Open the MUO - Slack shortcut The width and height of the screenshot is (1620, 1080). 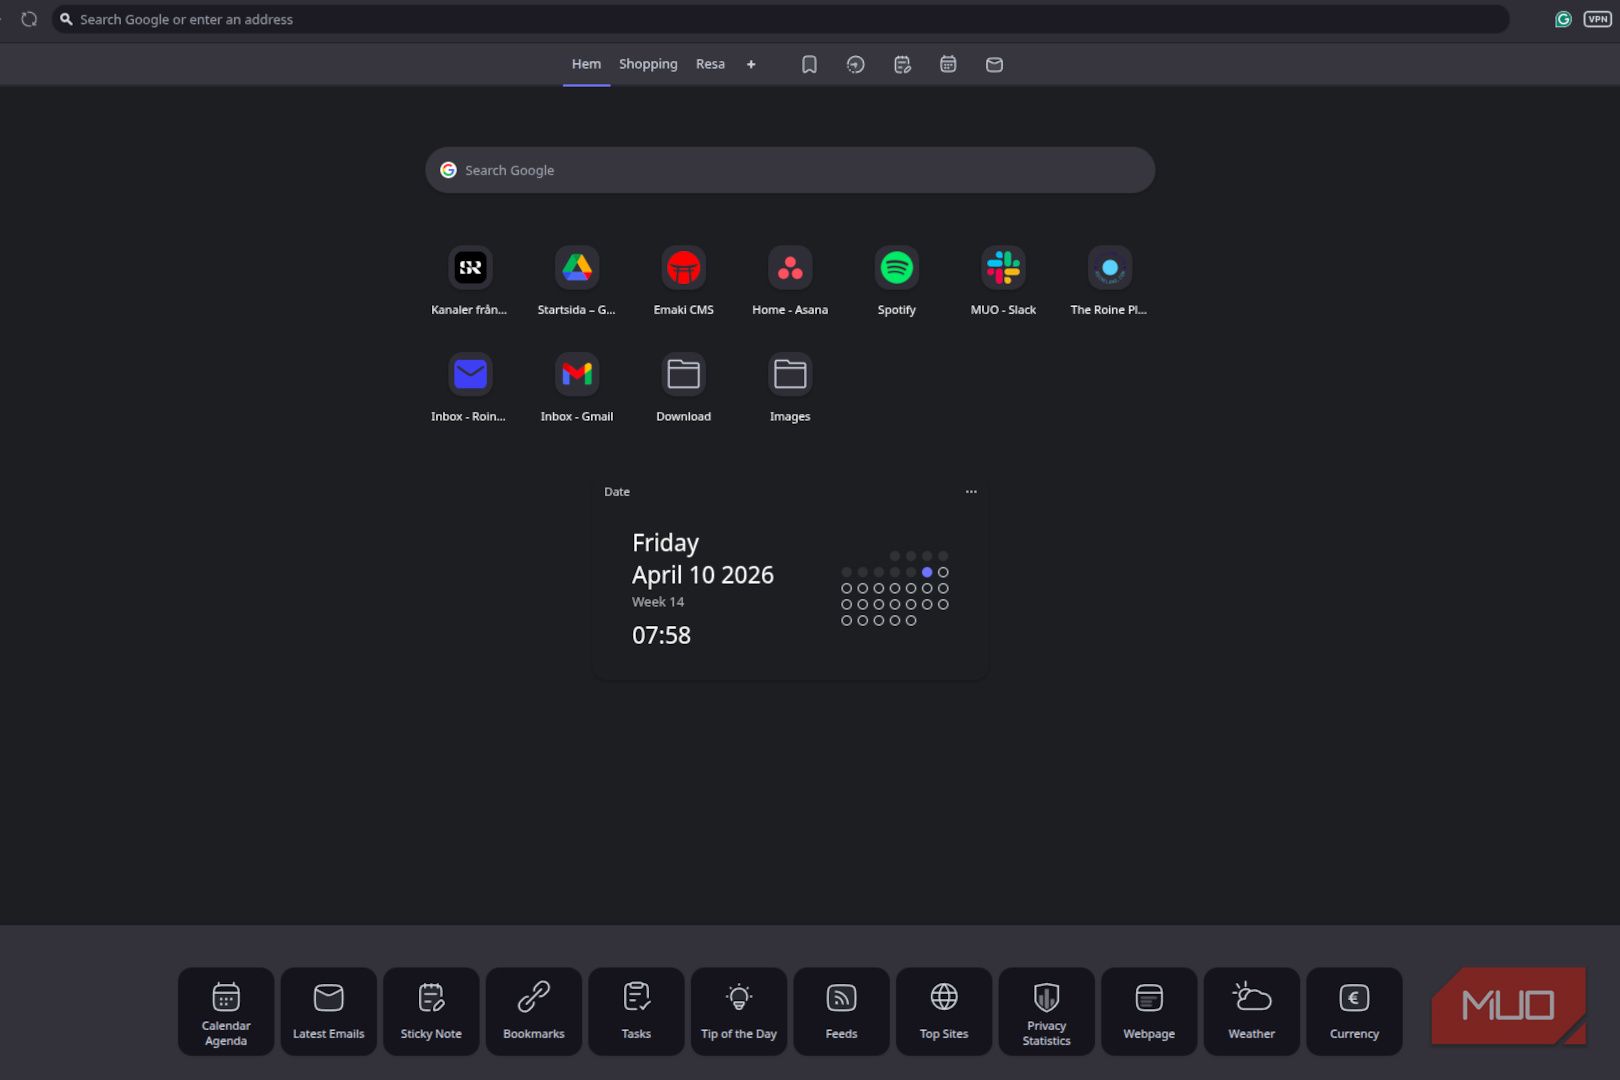tap(1003, 281)
